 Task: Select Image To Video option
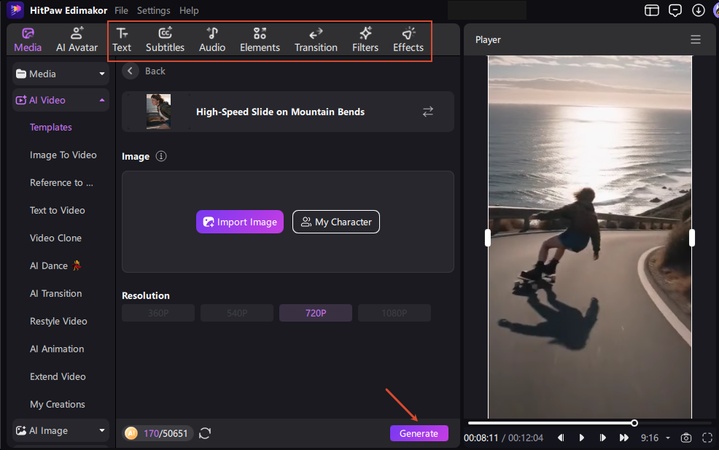pyautogui.click(x=63, y=155)
